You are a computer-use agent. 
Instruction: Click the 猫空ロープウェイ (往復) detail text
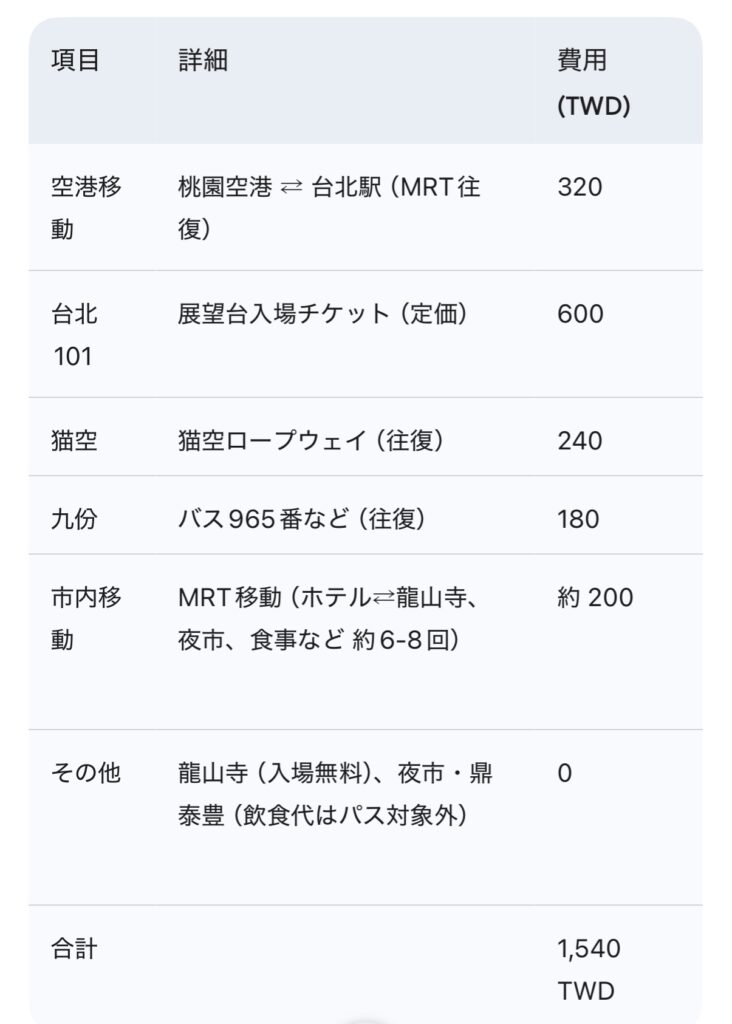tap(311, 440)
